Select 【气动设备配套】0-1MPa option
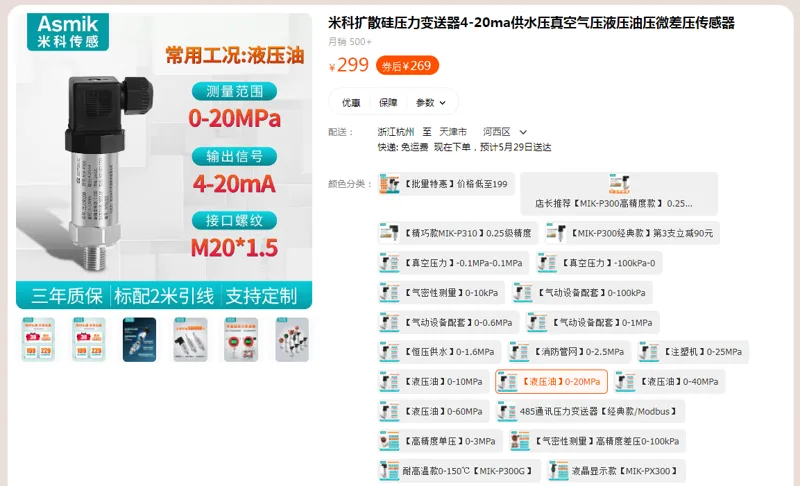800x486 pixels. coord(592,322)
